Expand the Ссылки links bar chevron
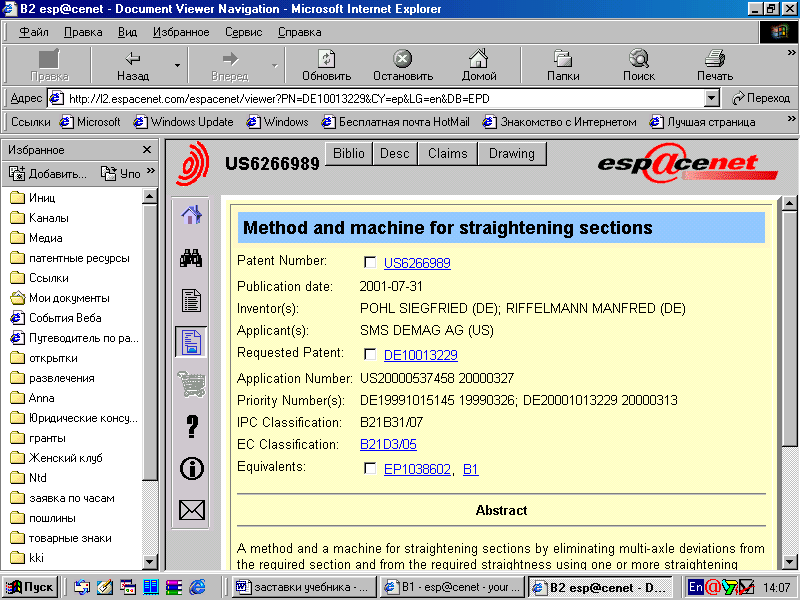 coord(791,118)
